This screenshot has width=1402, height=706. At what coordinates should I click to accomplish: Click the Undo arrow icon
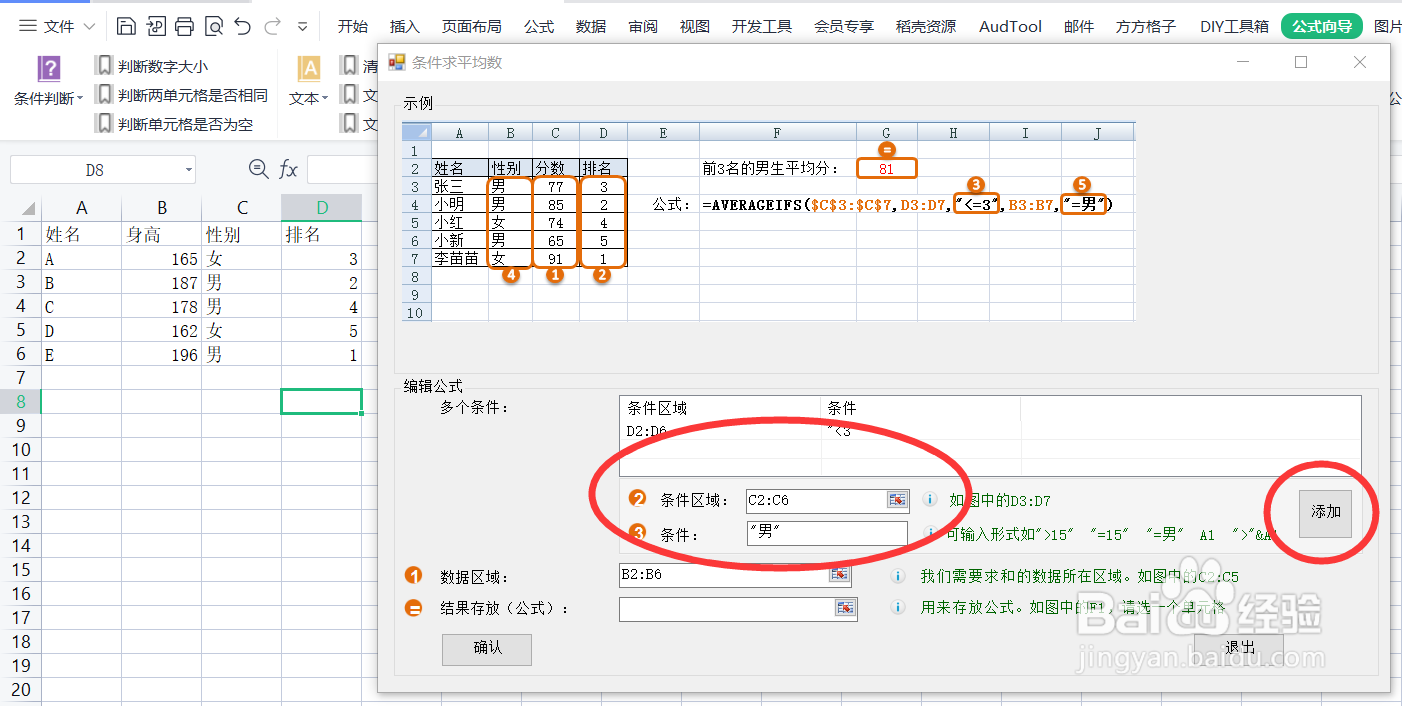click(242, 27)
